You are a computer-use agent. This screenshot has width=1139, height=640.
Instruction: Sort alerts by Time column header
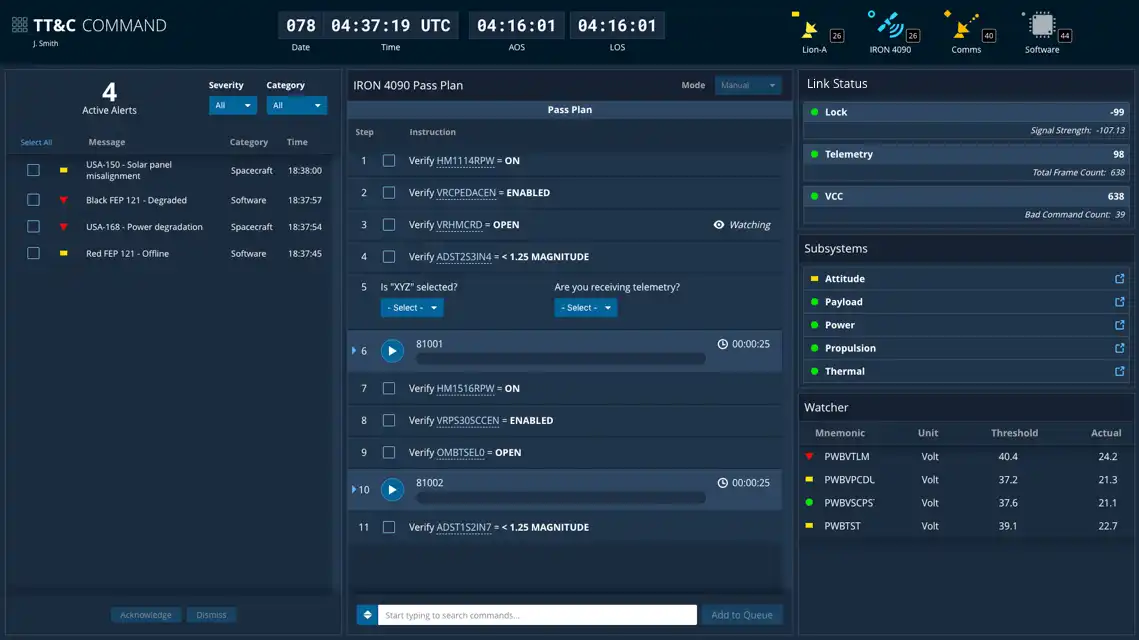point(297,142)
